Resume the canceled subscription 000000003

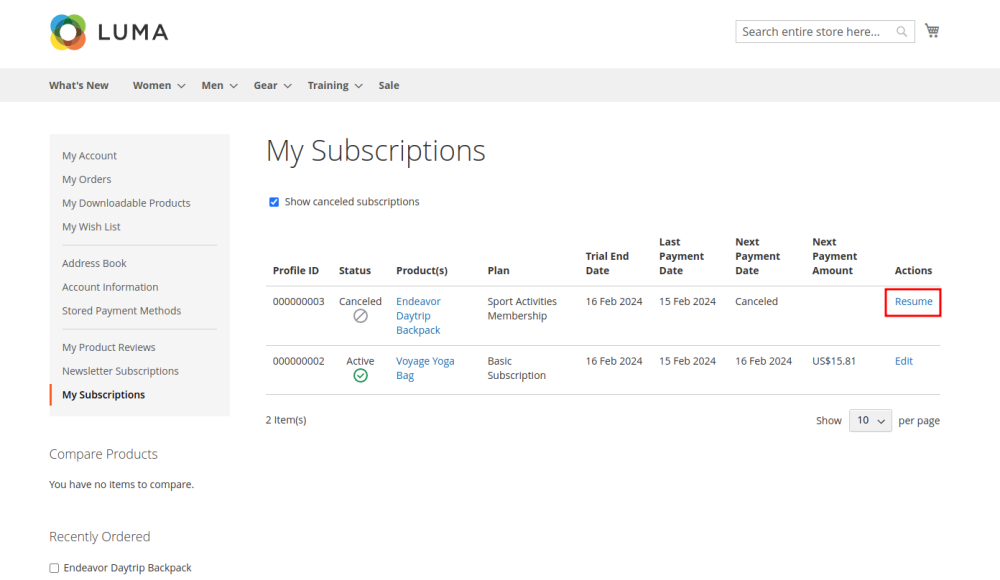pos(913,301)
